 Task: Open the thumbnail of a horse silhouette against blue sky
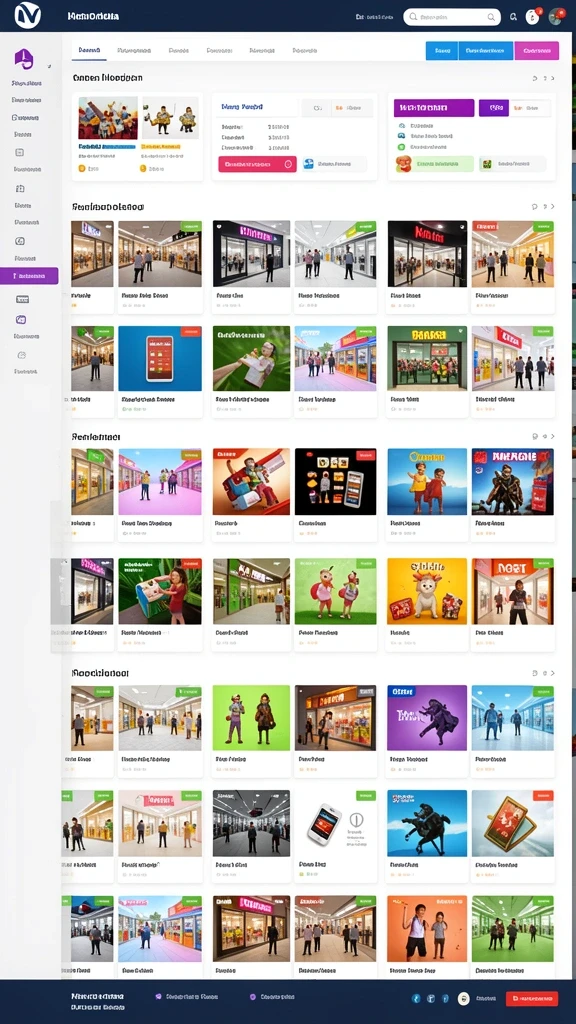(x=427, y=823)
